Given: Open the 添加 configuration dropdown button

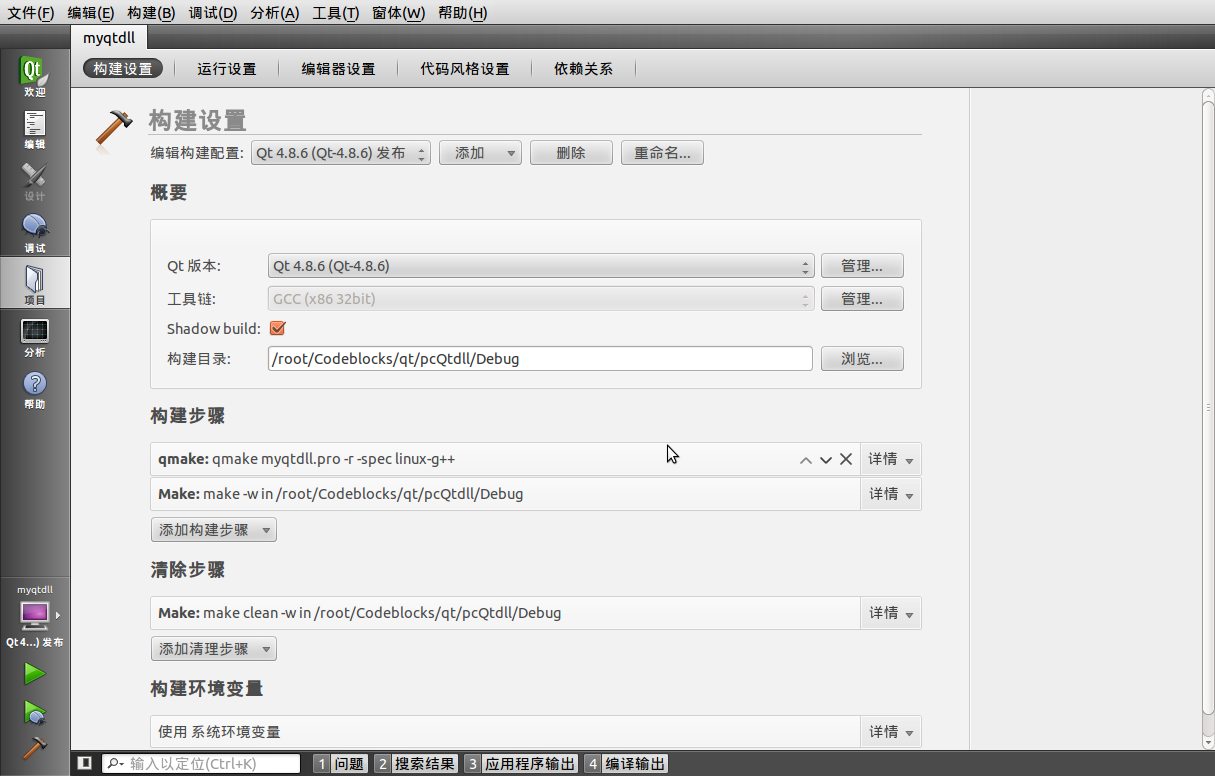Looking at the screenshot, I should tap(480, 153).
